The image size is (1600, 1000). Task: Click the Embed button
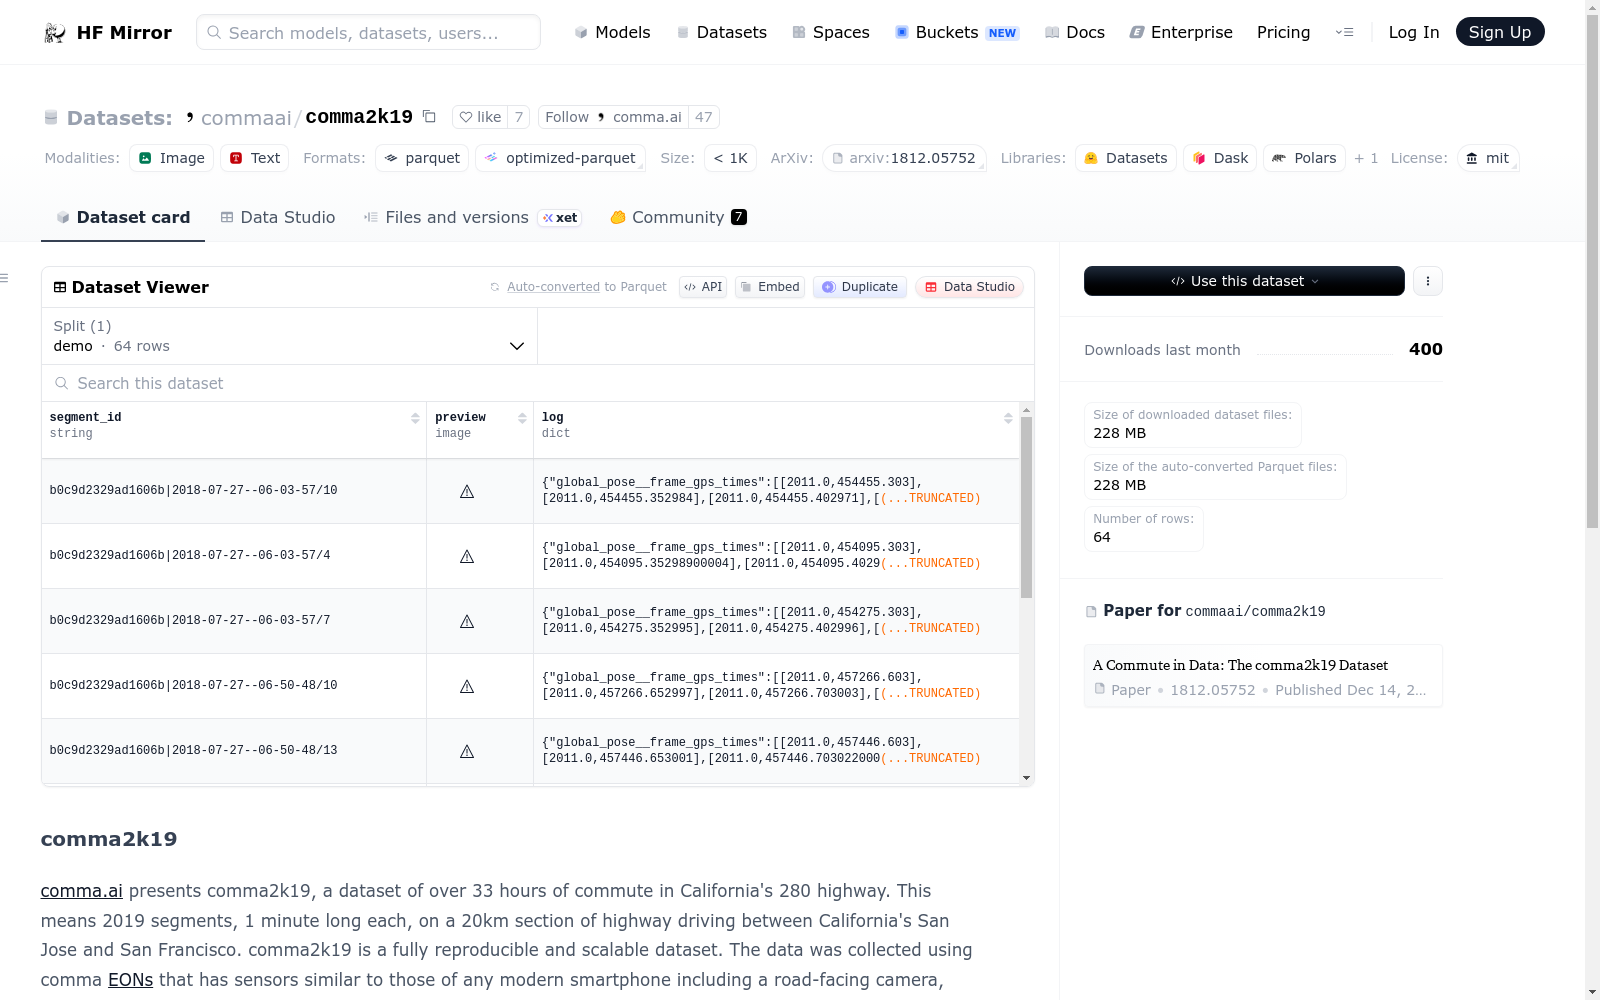click(770, 287)
